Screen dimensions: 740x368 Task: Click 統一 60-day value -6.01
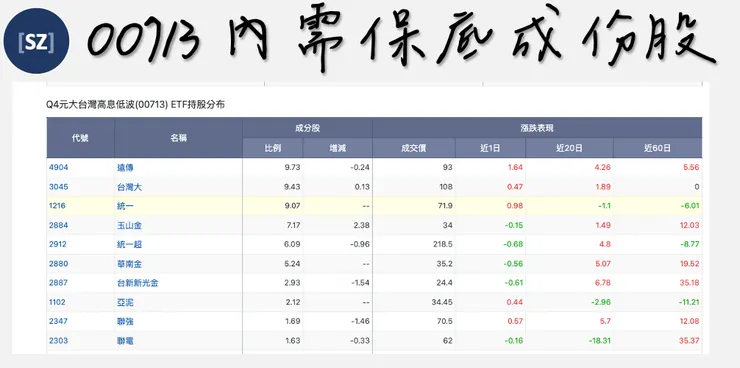pos(690,206)
